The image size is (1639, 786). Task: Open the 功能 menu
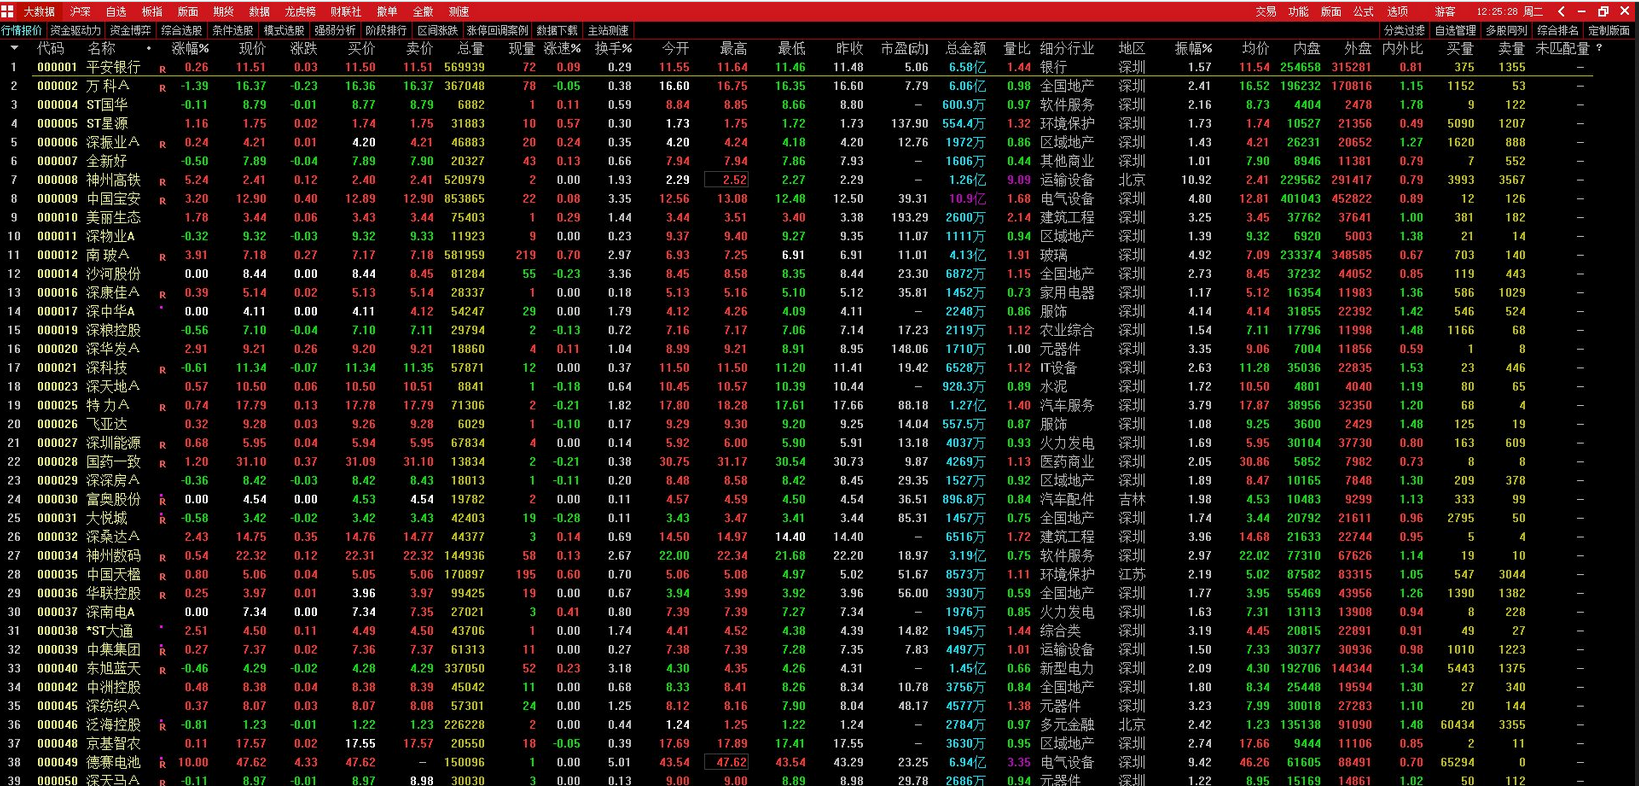[x=1298, y=11]
